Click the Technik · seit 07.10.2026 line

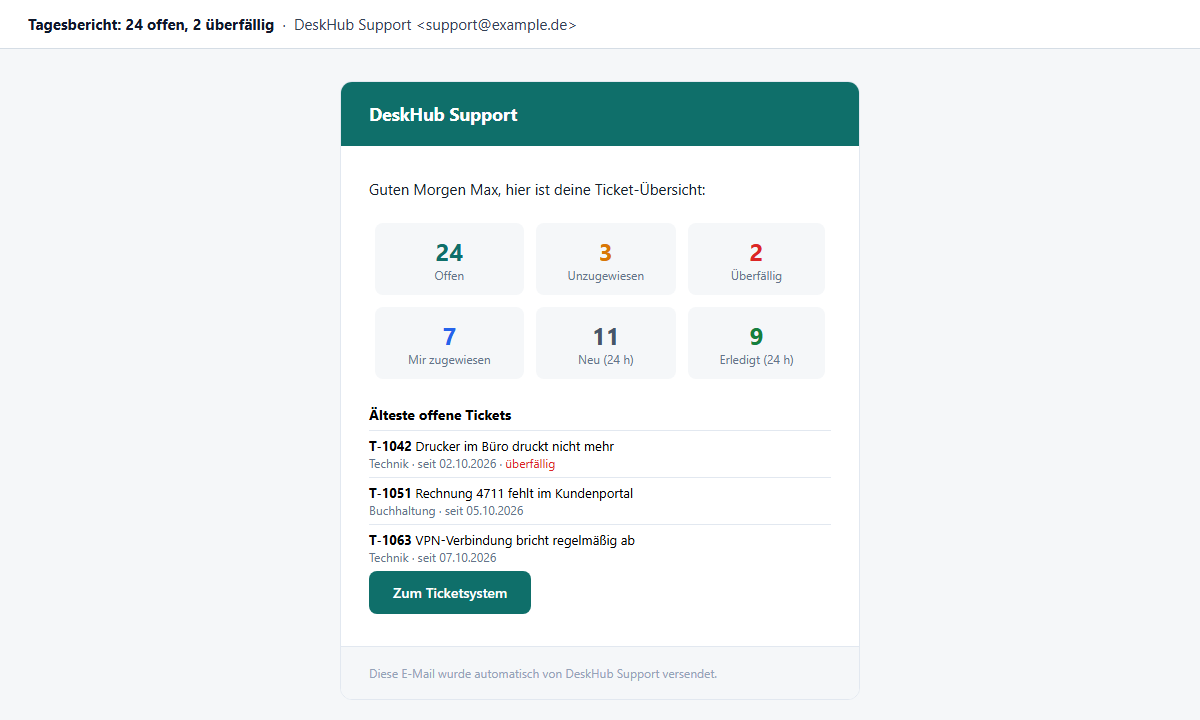coord(433,558)
